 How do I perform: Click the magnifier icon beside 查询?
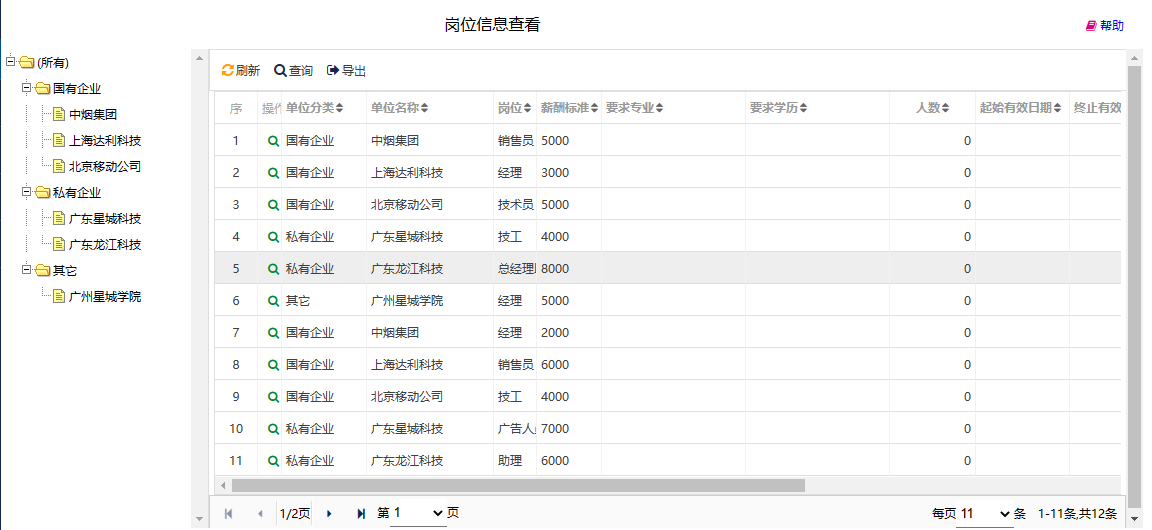tap(280, 71)
